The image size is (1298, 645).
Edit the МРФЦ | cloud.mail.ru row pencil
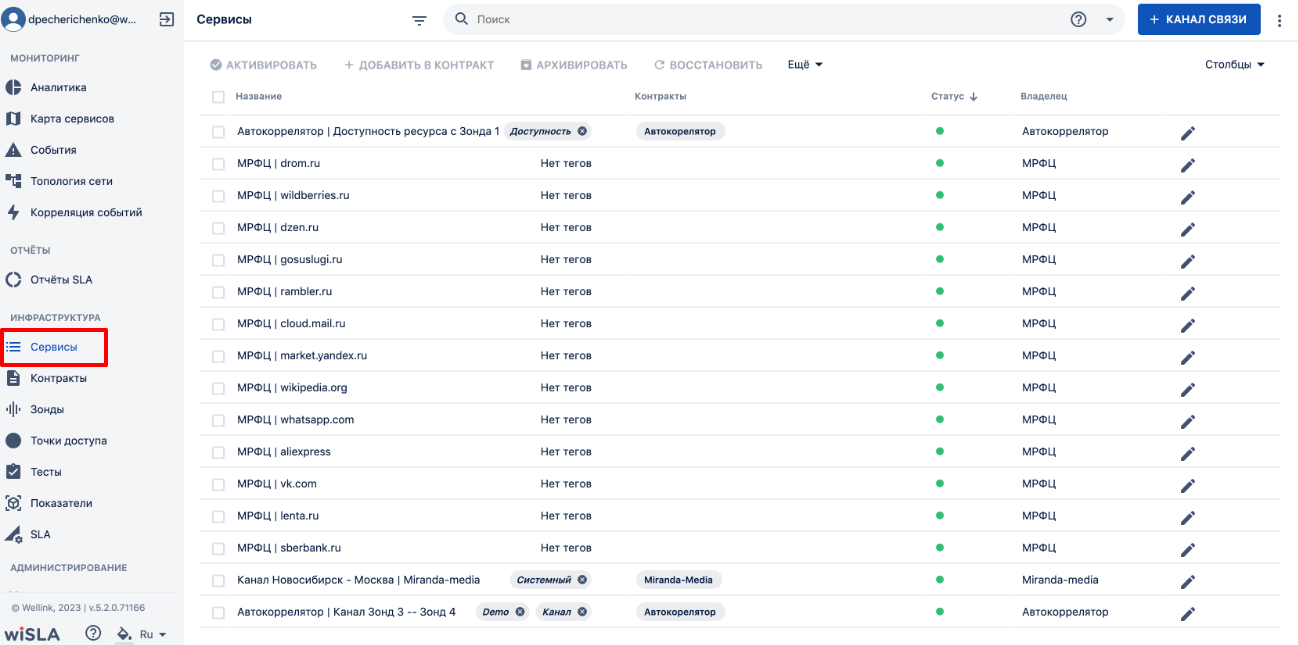1188,325
